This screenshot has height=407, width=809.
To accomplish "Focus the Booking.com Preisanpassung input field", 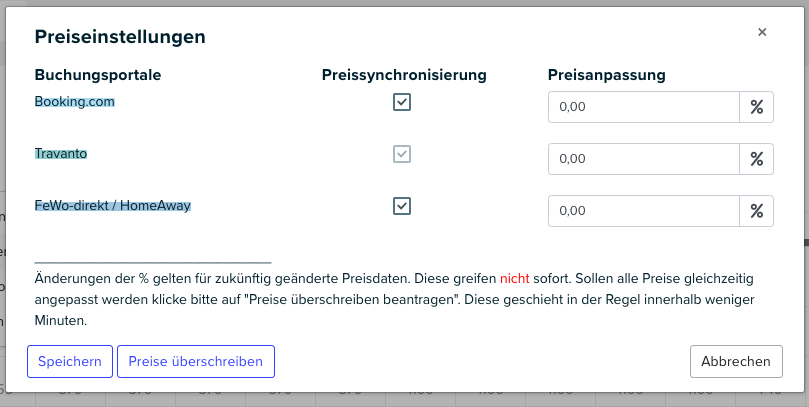I will coord(644,107).
